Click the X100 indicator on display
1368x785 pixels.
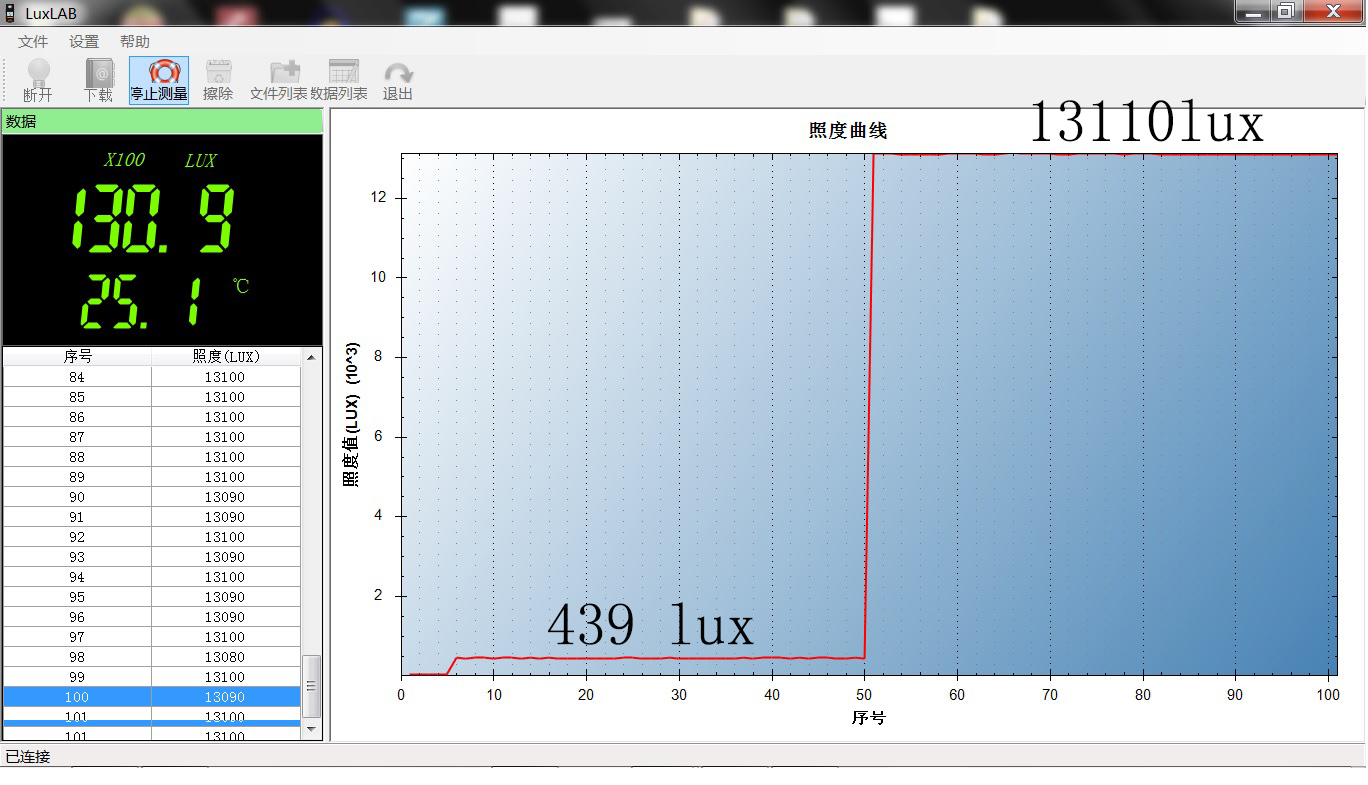coord(125,160)
